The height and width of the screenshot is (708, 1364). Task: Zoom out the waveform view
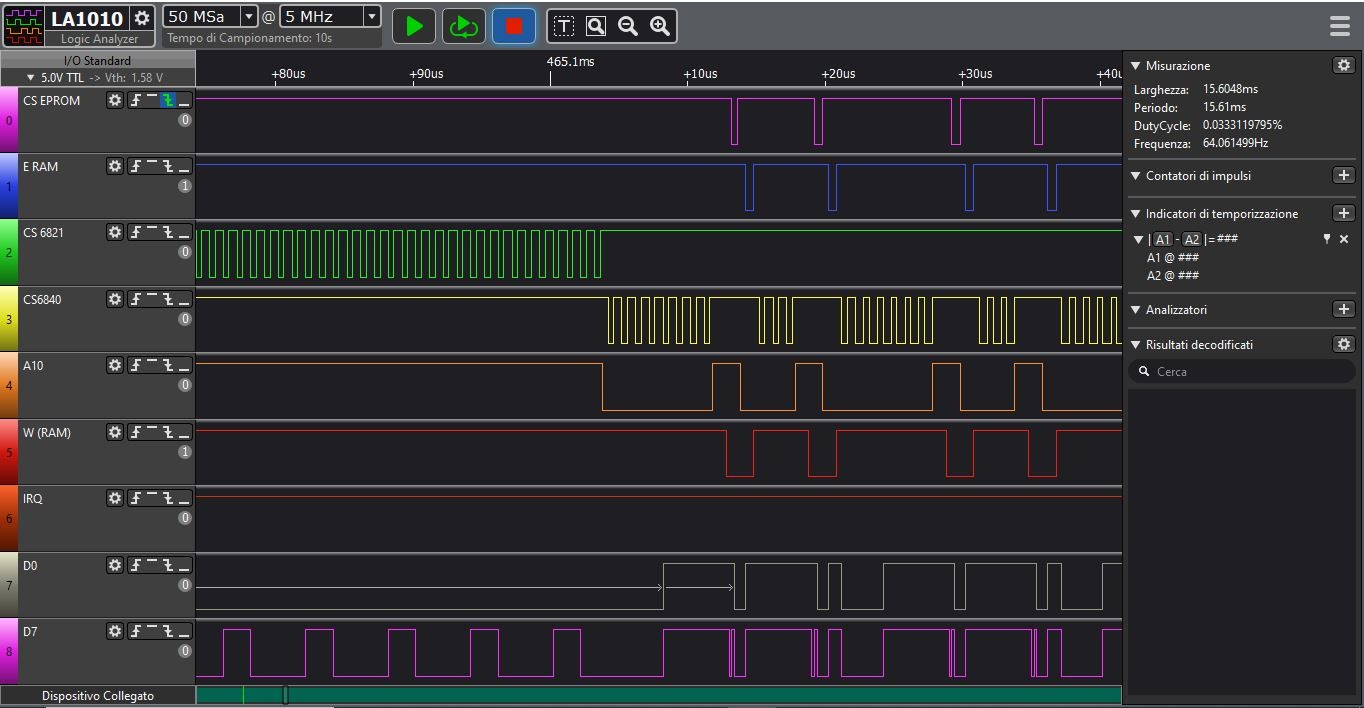pos(628,26)
